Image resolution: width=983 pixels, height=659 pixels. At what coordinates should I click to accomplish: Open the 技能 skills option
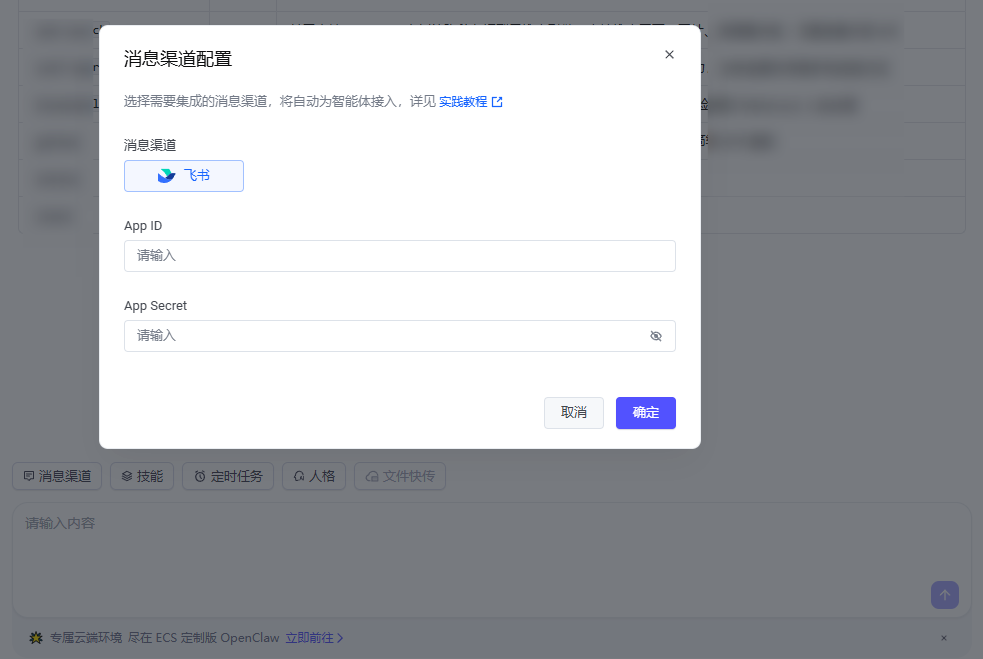coord(142,477)
